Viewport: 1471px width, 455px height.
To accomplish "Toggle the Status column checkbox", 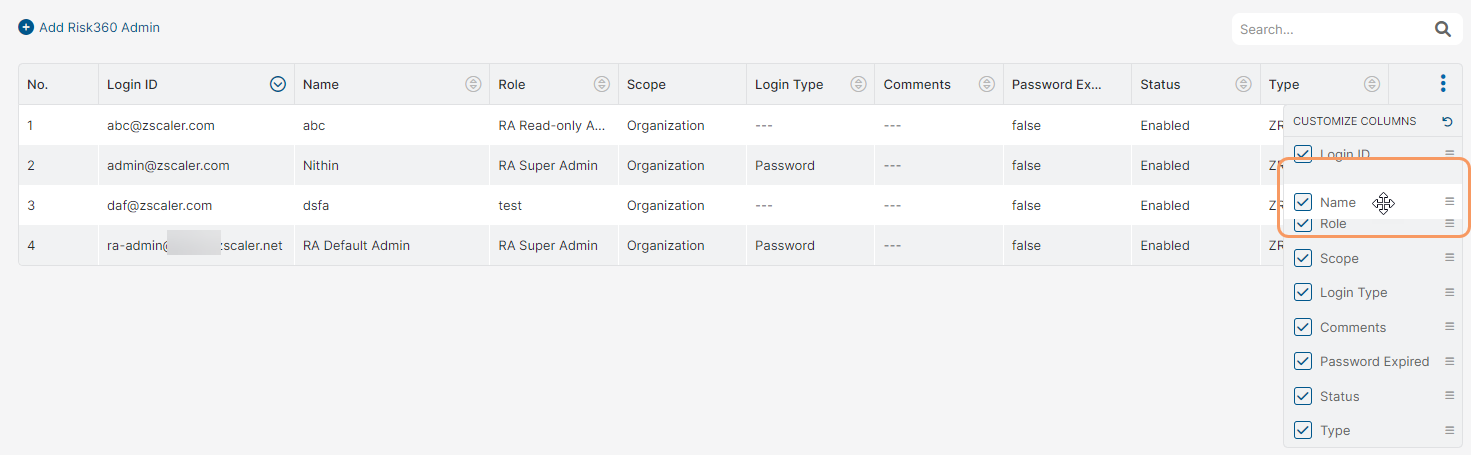I will tap(1303, 396).
